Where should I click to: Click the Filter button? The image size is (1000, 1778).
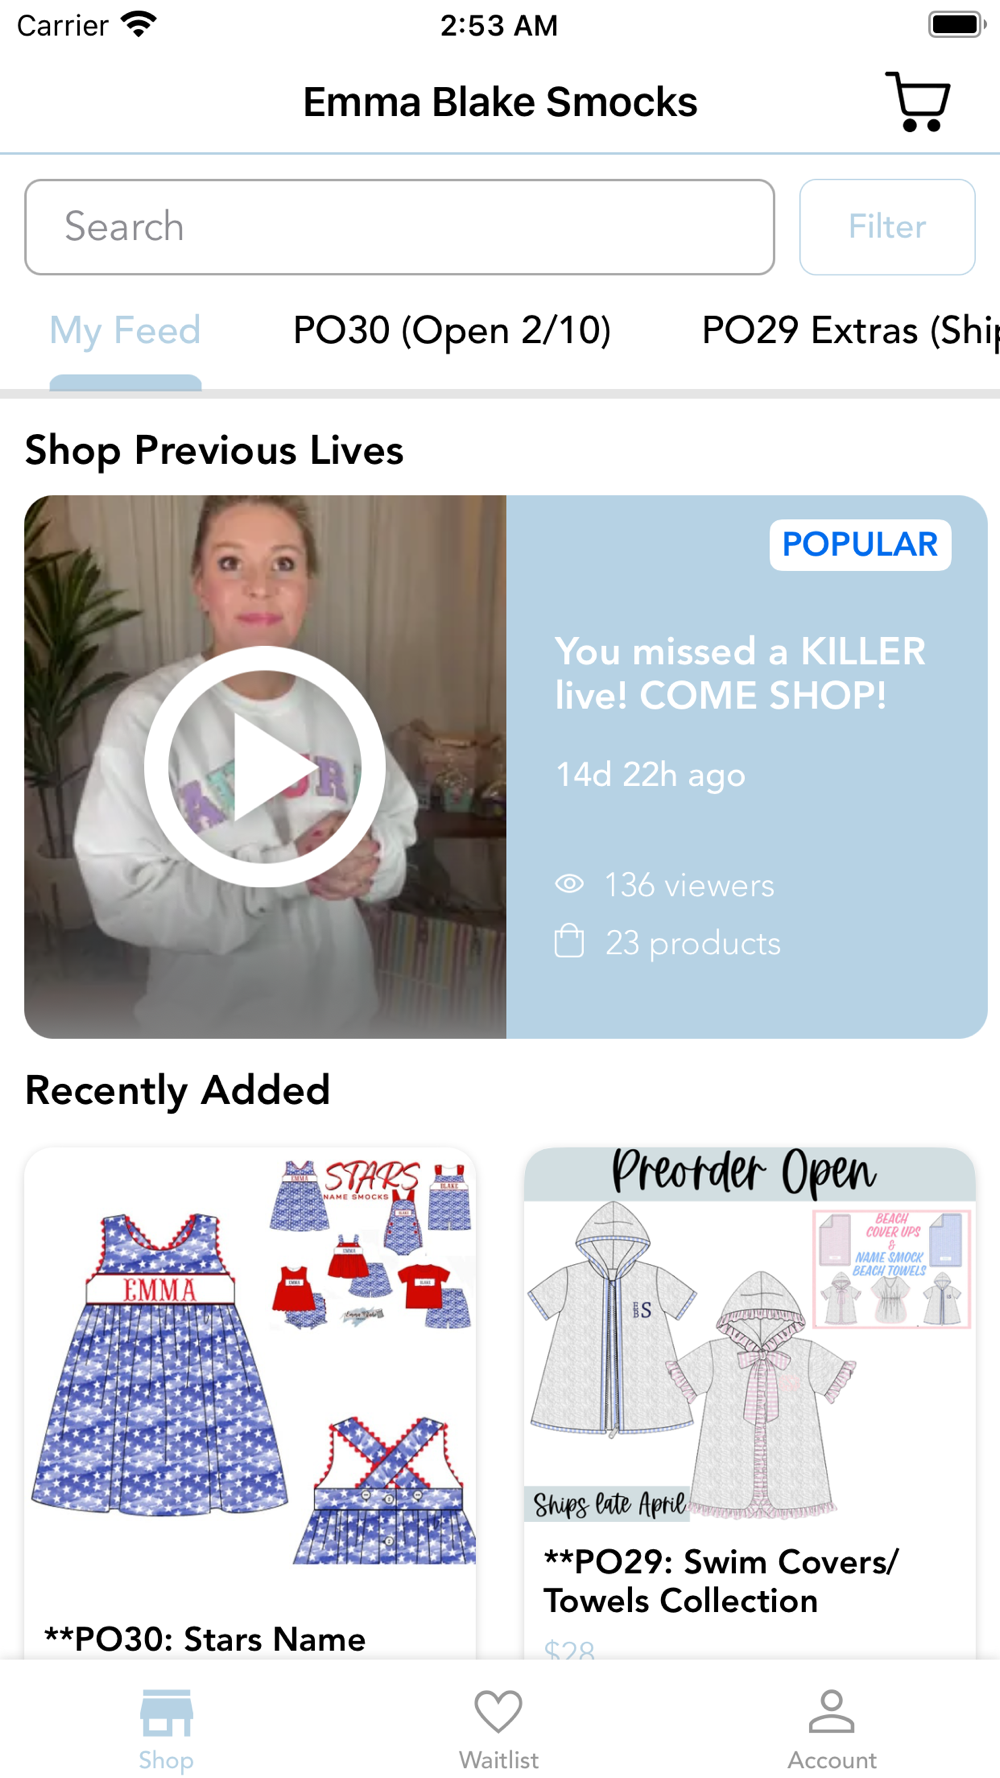coord(887,227)
